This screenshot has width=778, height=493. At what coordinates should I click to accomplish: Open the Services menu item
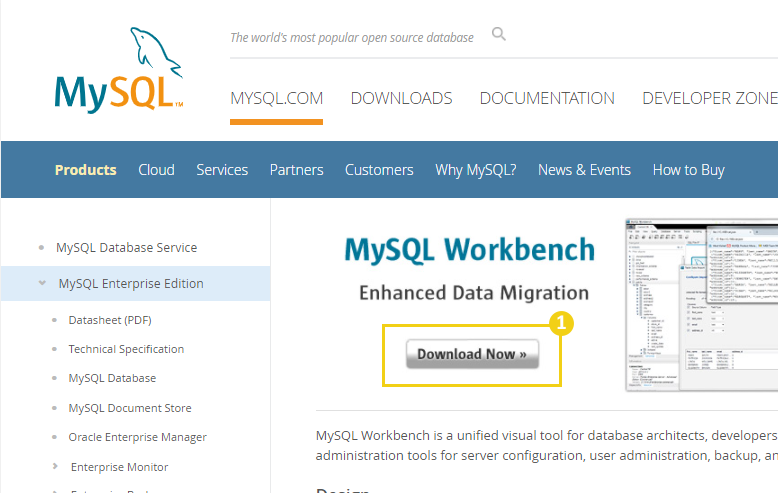[222, 170]
